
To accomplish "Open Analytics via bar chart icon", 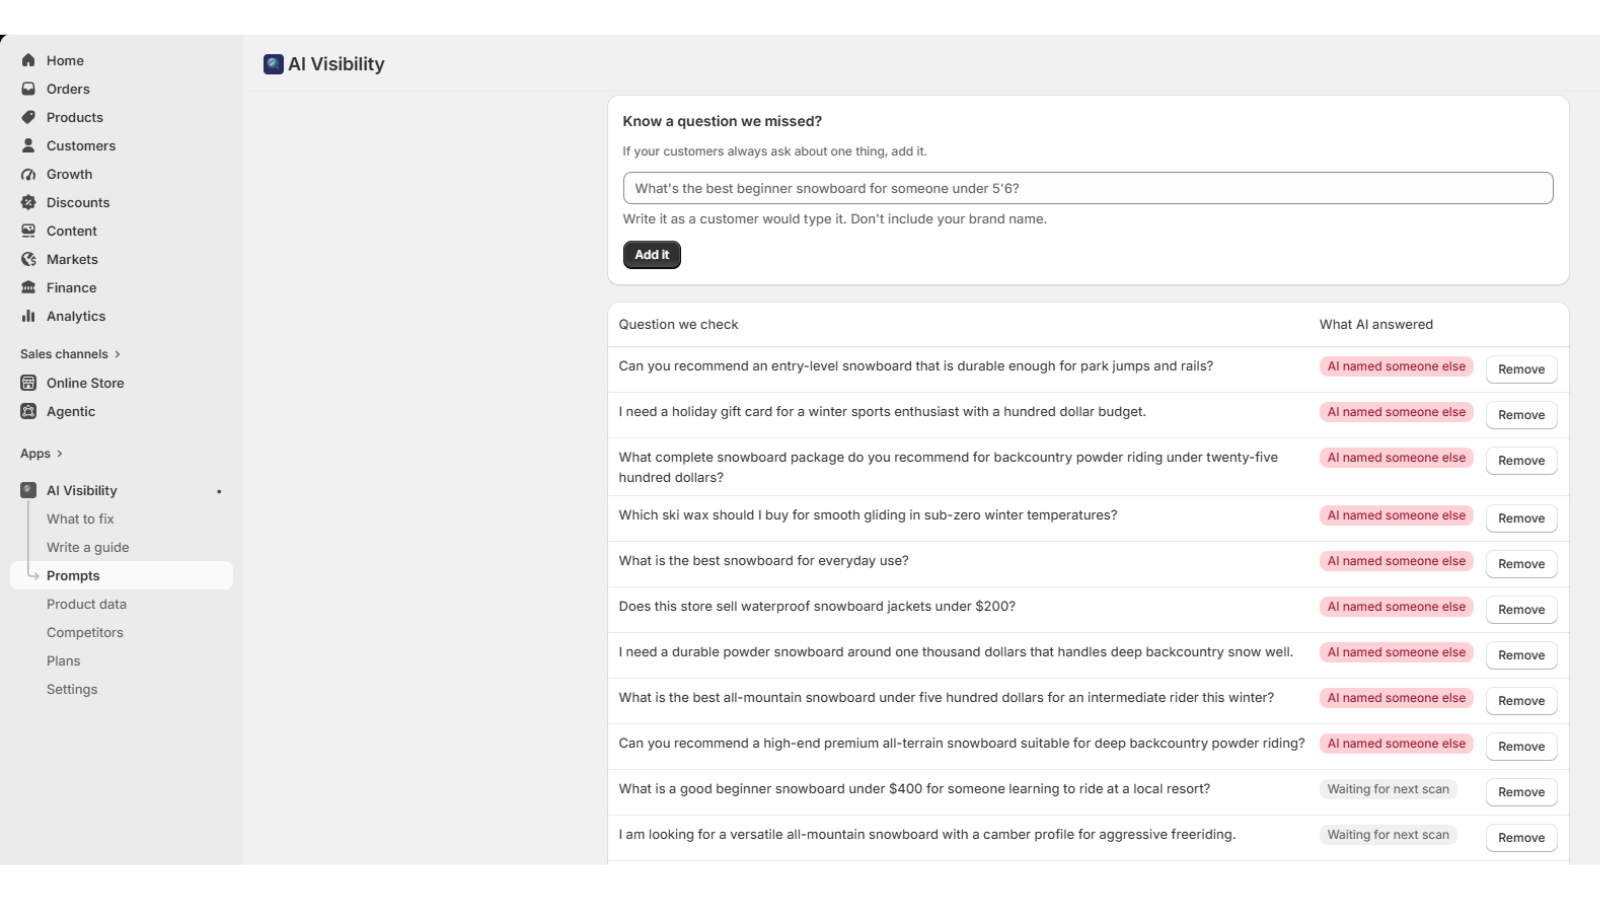I will click(x=28, y=316).
